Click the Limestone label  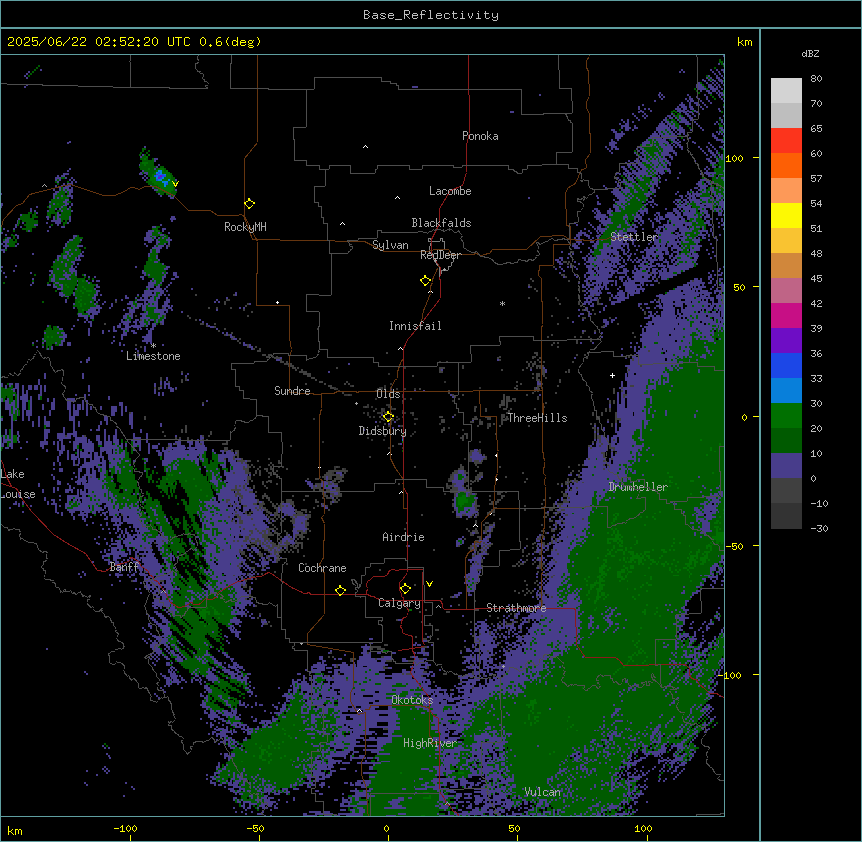(x=153, y=356)
